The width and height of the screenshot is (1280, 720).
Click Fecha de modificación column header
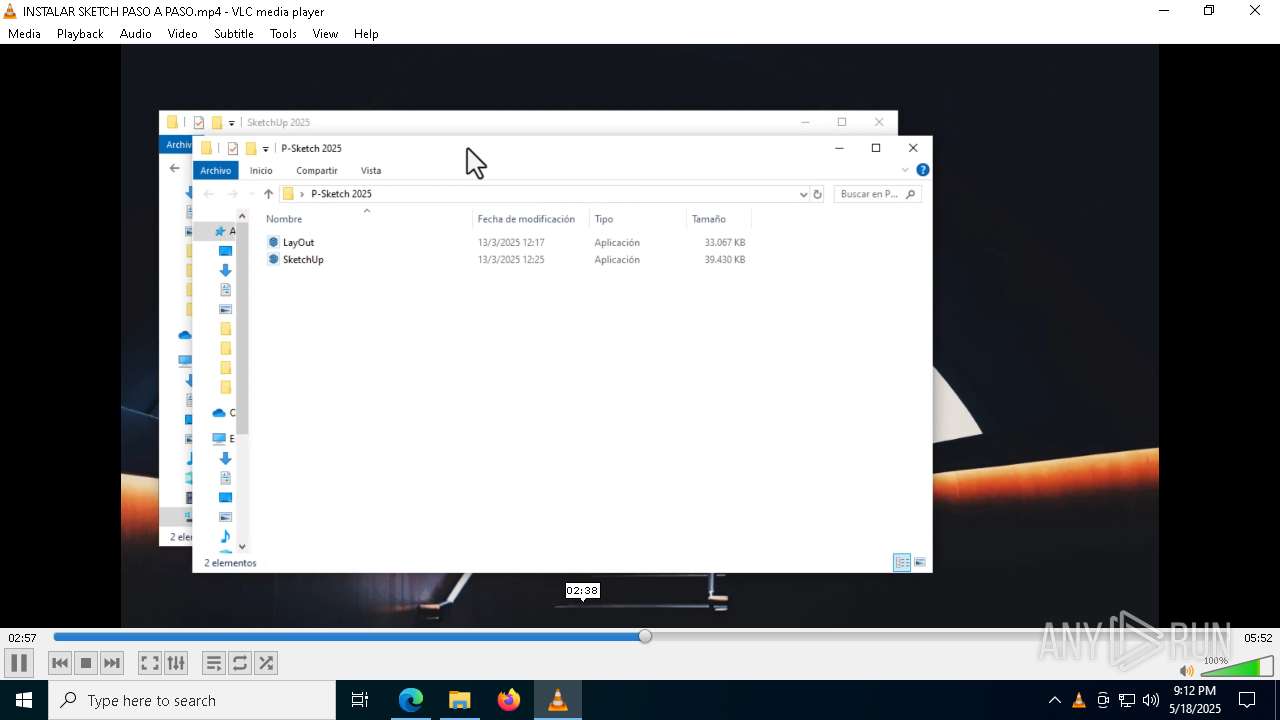tap(526, 219)
